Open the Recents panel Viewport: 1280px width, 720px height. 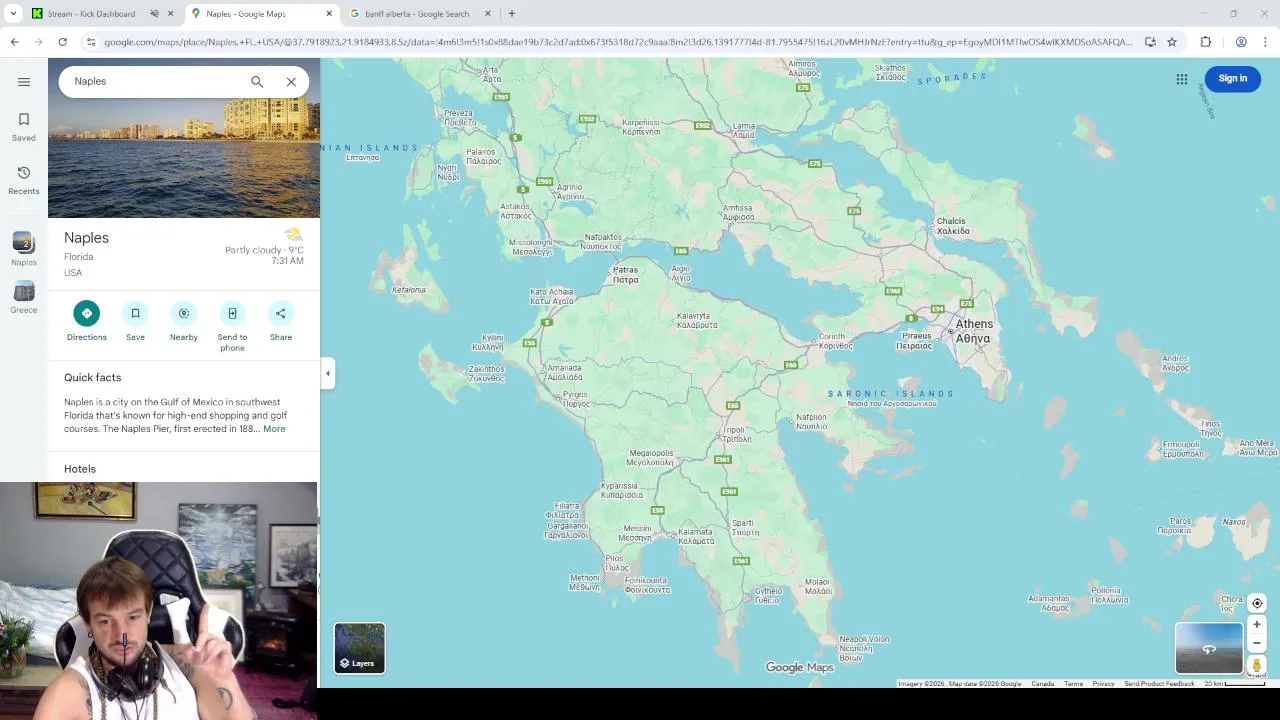point(24,181)
